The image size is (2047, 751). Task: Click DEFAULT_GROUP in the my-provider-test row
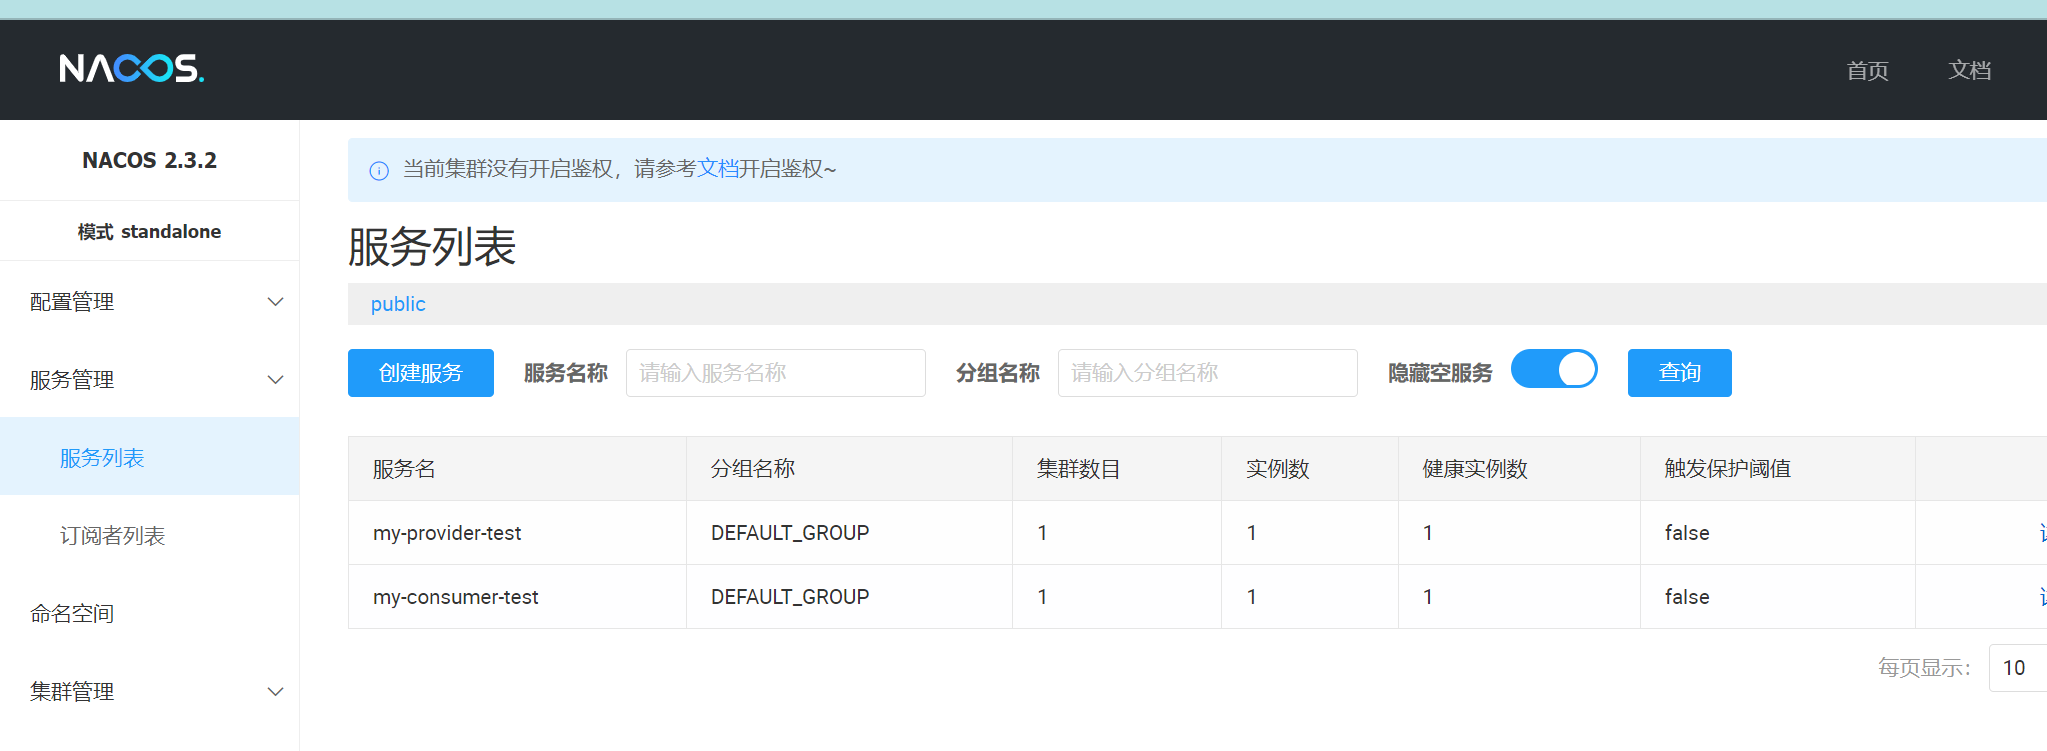coord(790,533)
